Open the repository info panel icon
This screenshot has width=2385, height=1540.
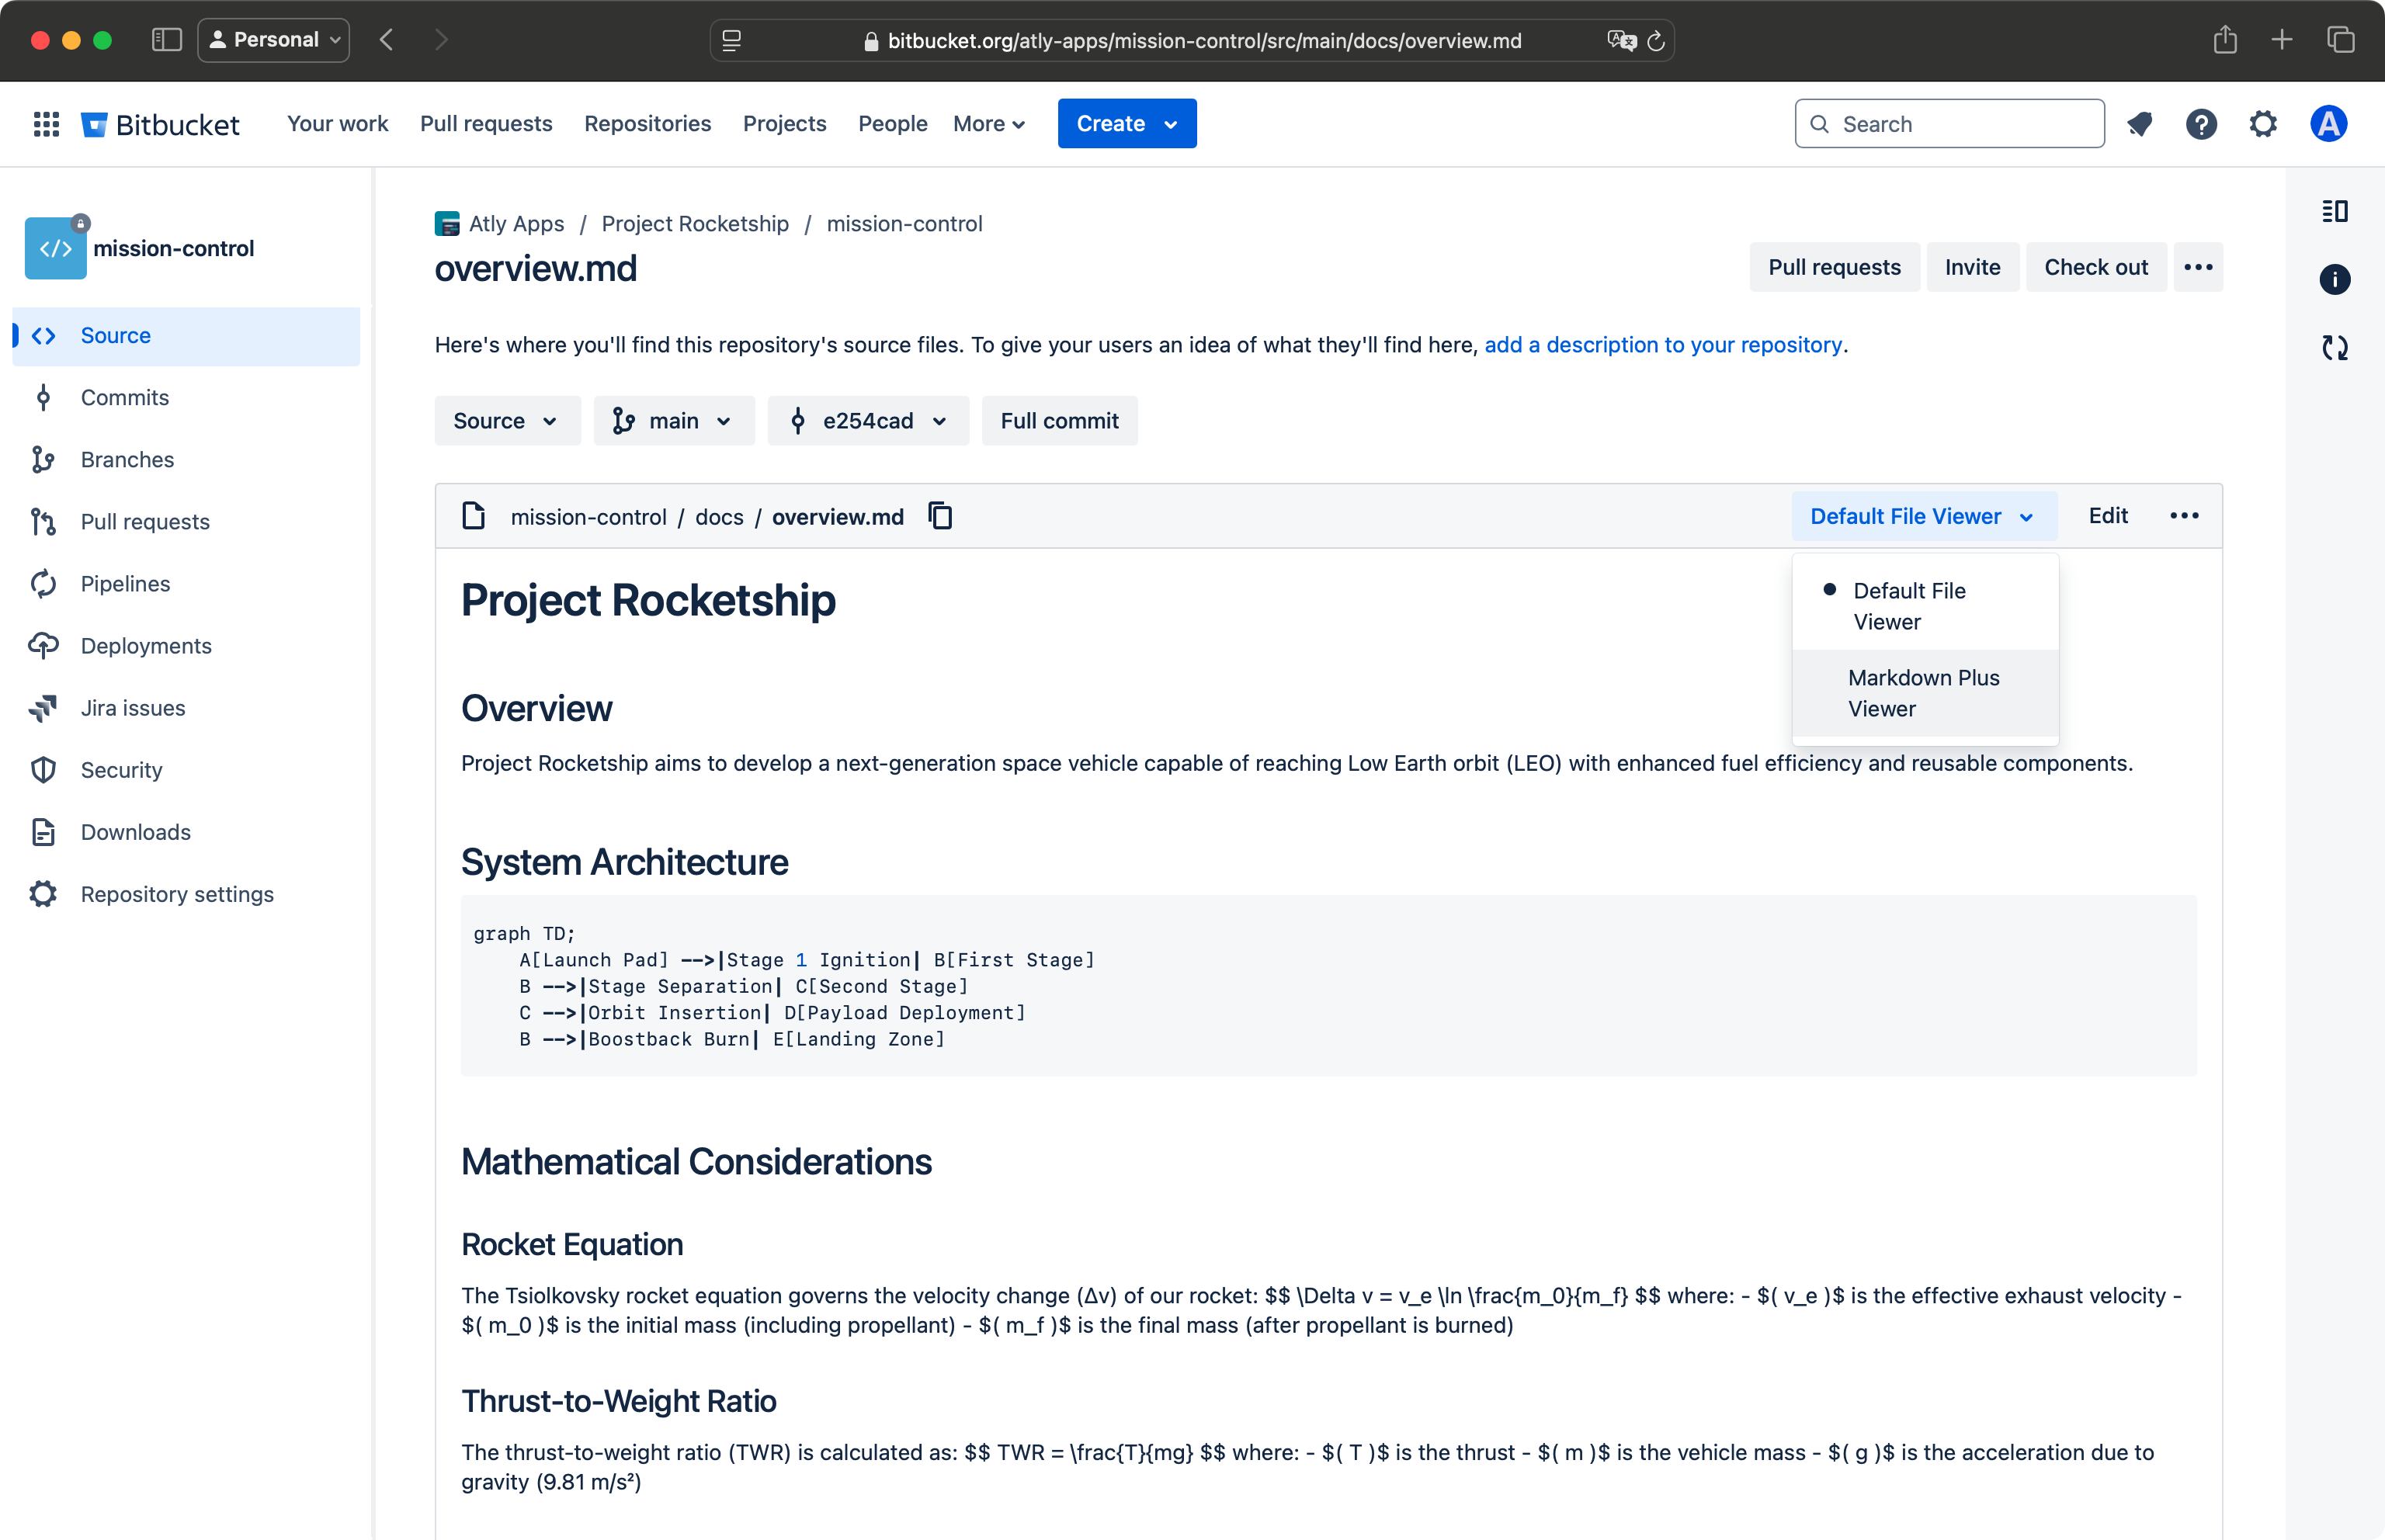click(x=2334, y=279)
